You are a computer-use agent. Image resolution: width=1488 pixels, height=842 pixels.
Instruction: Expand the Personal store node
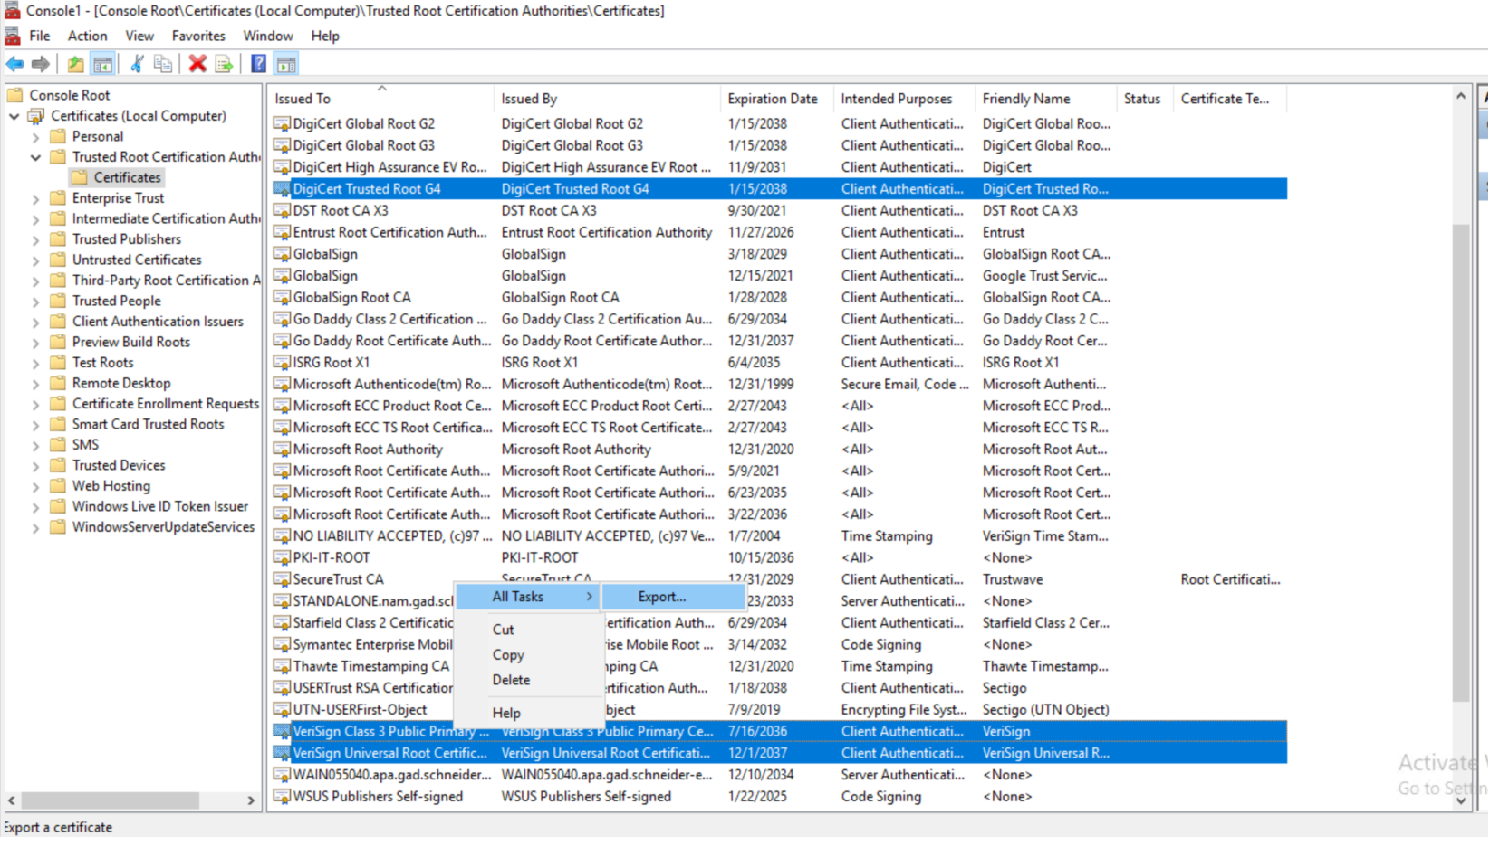(x=36, y=137)
